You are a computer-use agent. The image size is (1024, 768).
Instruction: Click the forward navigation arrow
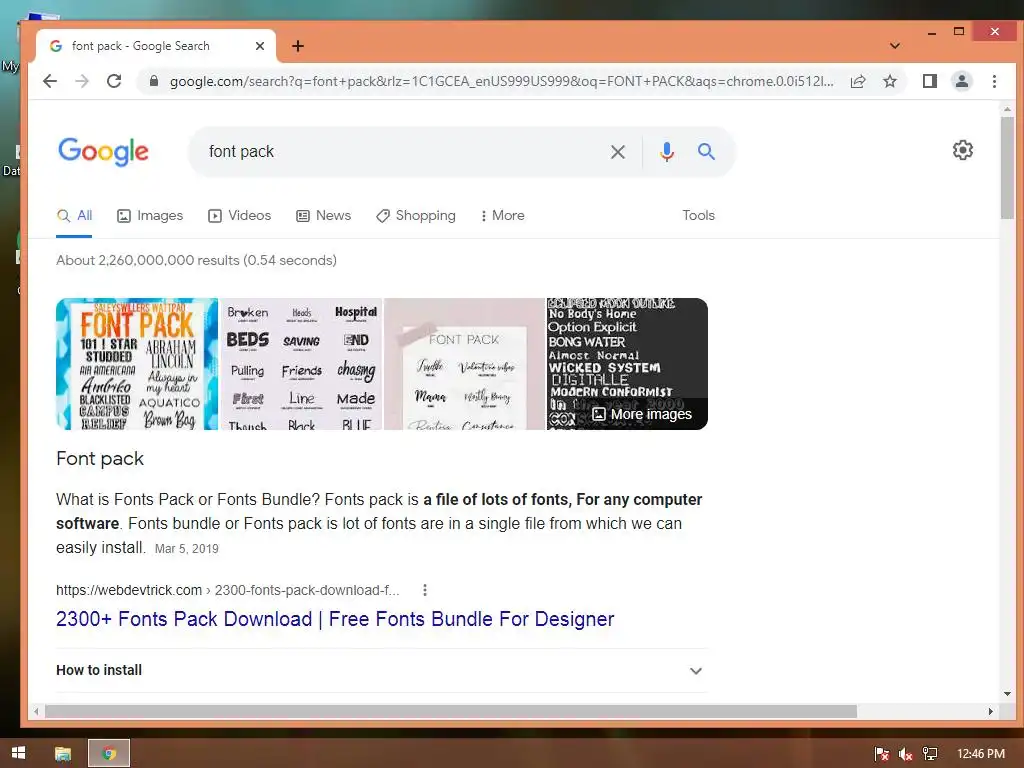(x=82, y=81)
